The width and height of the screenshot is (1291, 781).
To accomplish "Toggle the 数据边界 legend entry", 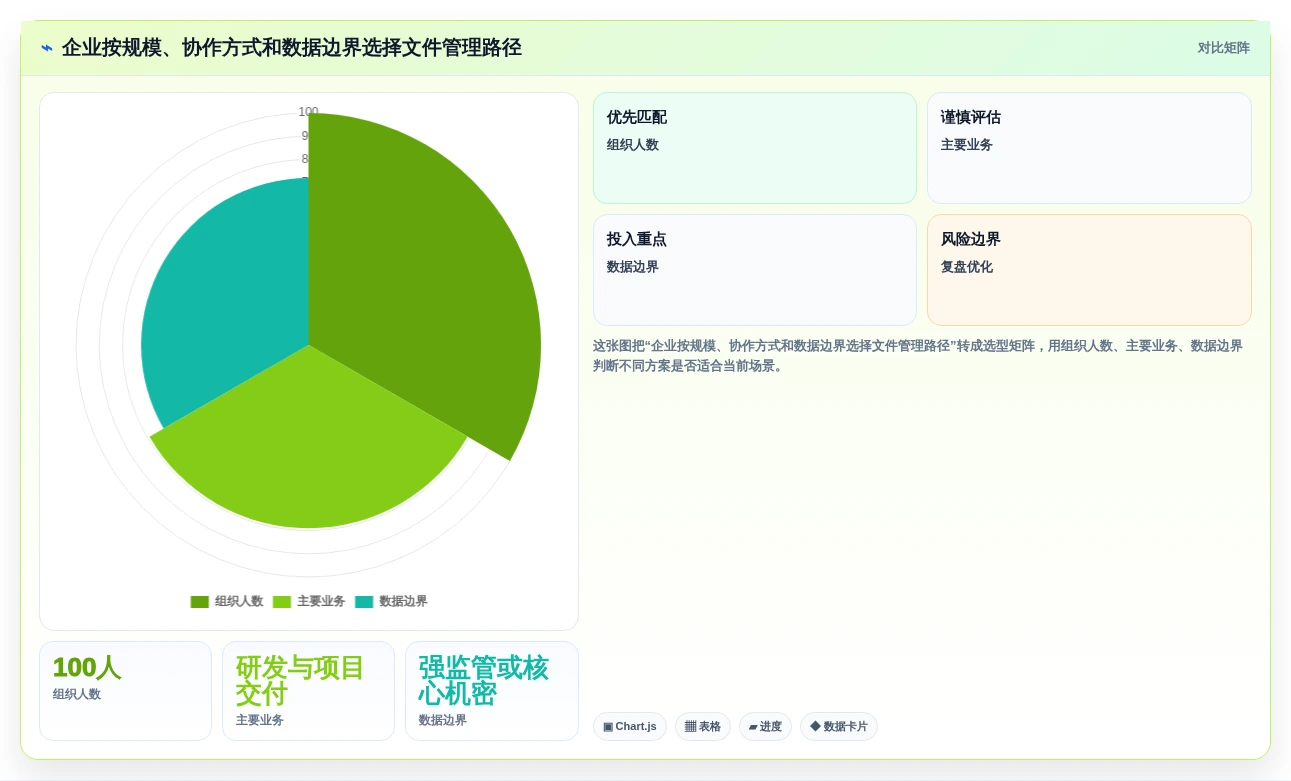I will 391,602.
